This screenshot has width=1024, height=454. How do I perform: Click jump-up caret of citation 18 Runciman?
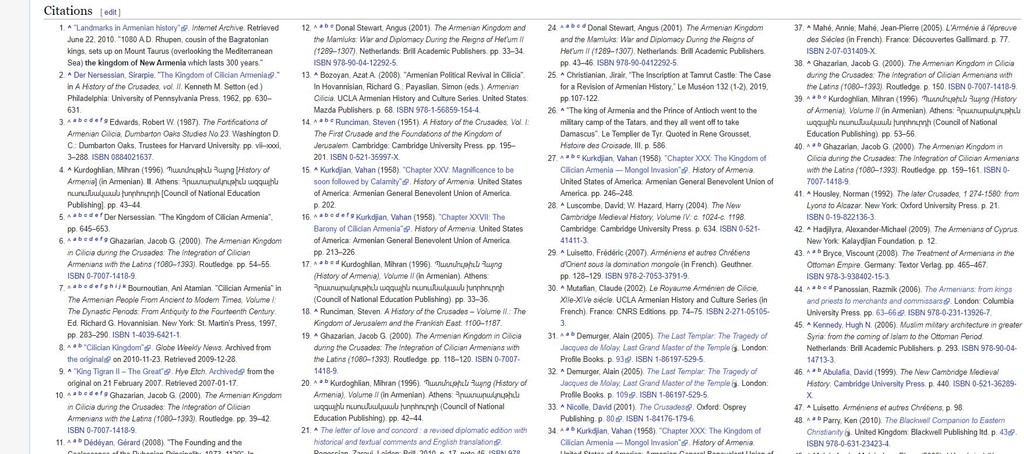click(316, 312)
